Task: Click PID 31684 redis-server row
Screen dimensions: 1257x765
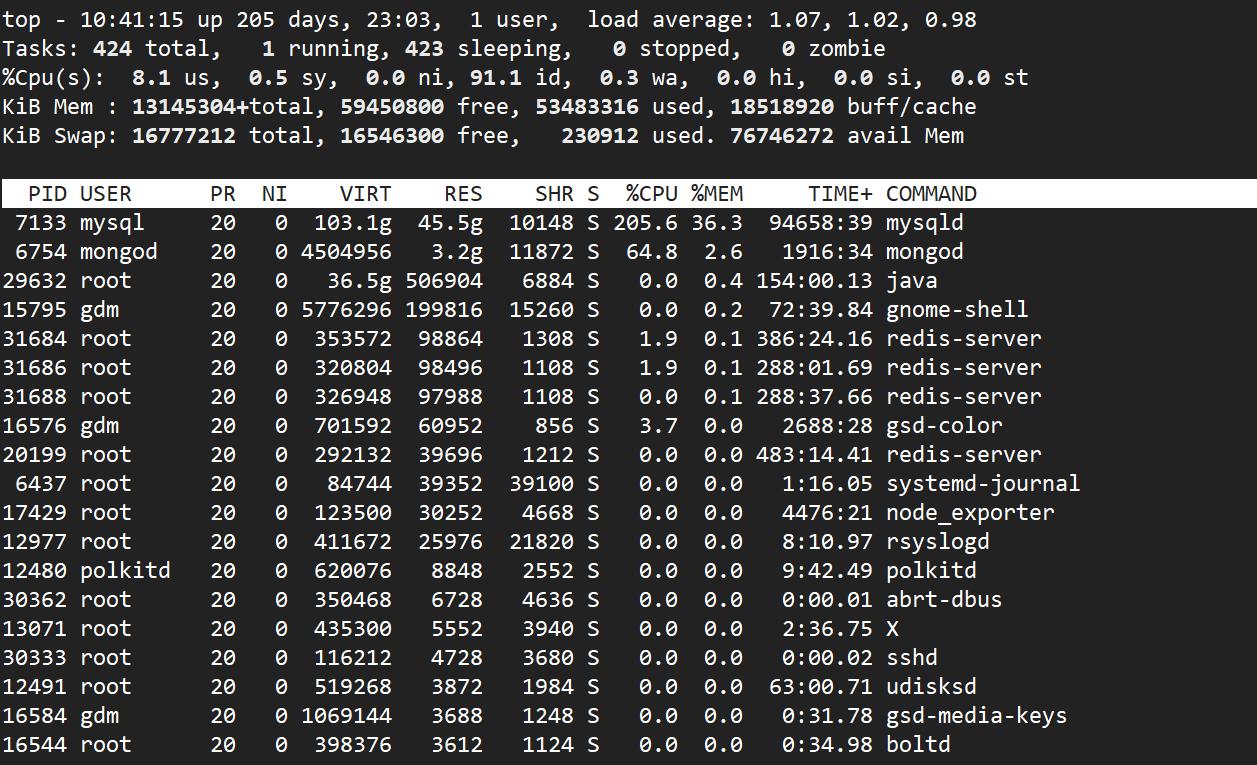Action: pos(628,339)
